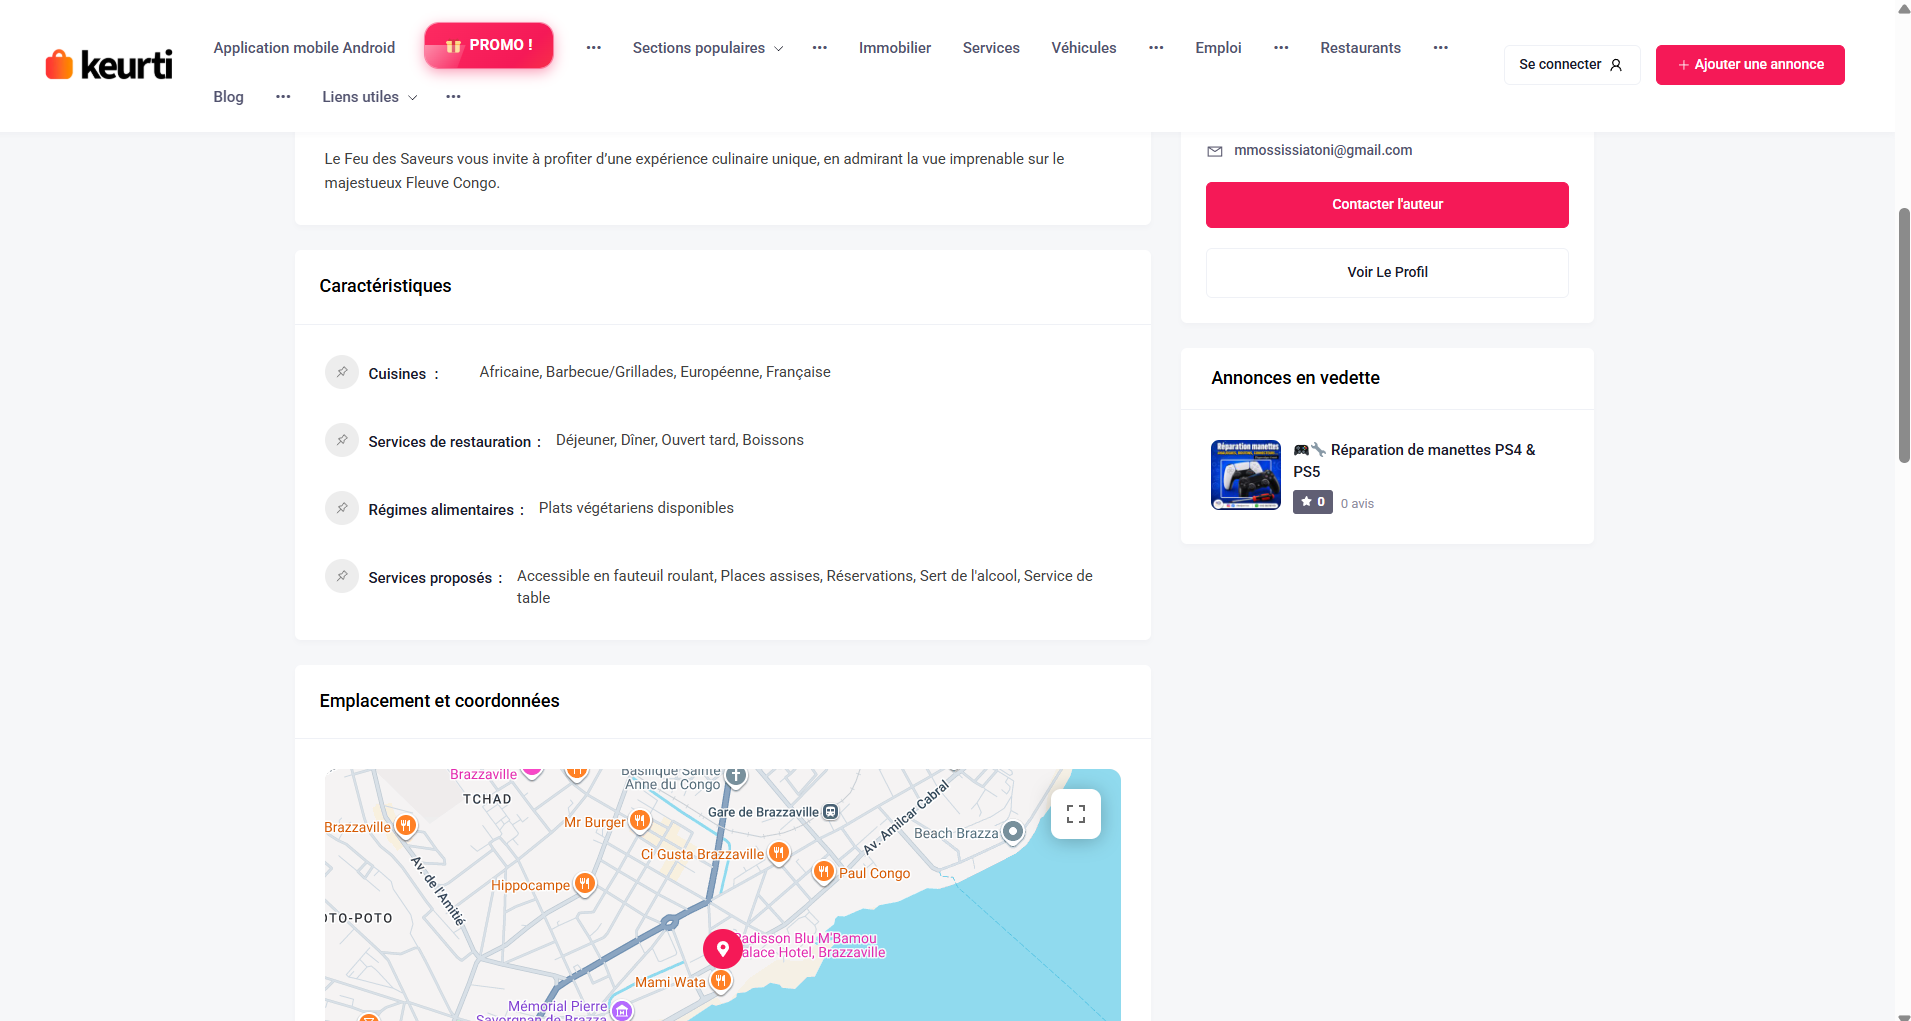This screenshot has height=1021, width=1911.
Task: Click the pin icon beside Régimes alimentaires
Action: point(342,508)
